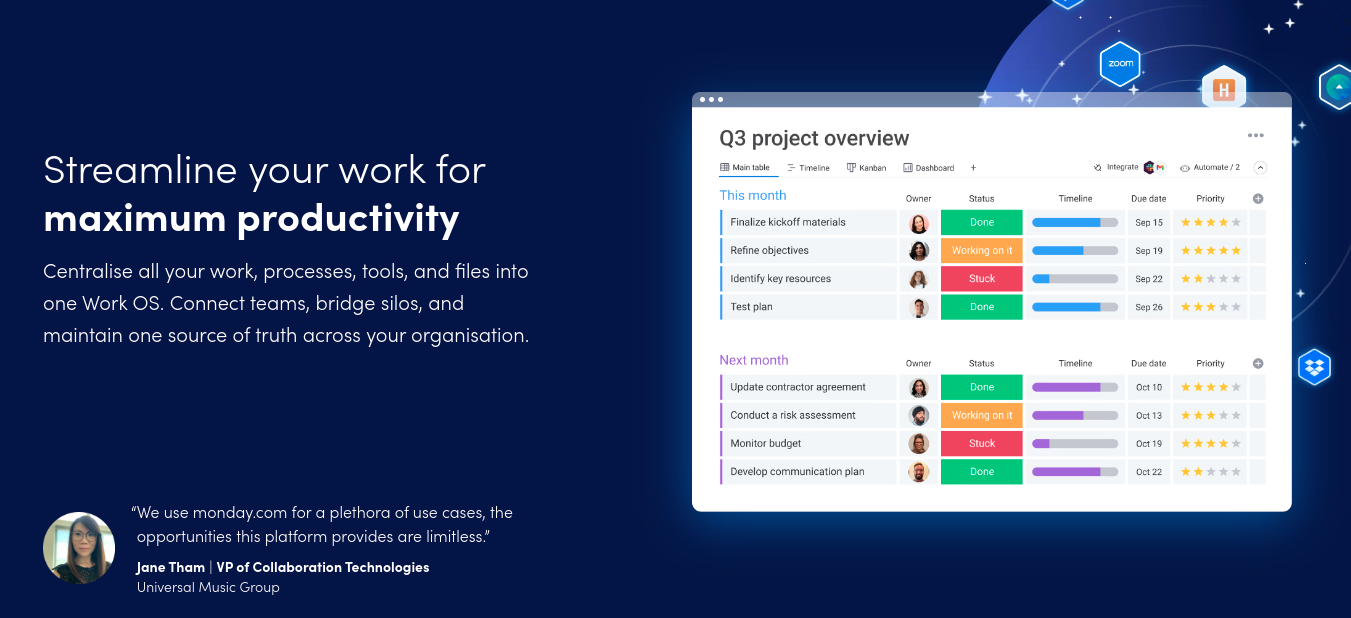Image resolution: width=1351 pixels, height=618 pixels.
Task: Change status of Conduct a risk assessment
Action: tap(982, 416)
